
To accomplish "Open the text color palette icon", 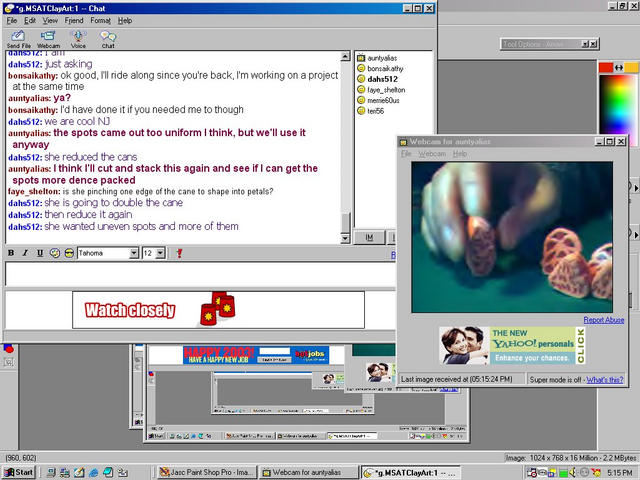I will coord(55,253).
